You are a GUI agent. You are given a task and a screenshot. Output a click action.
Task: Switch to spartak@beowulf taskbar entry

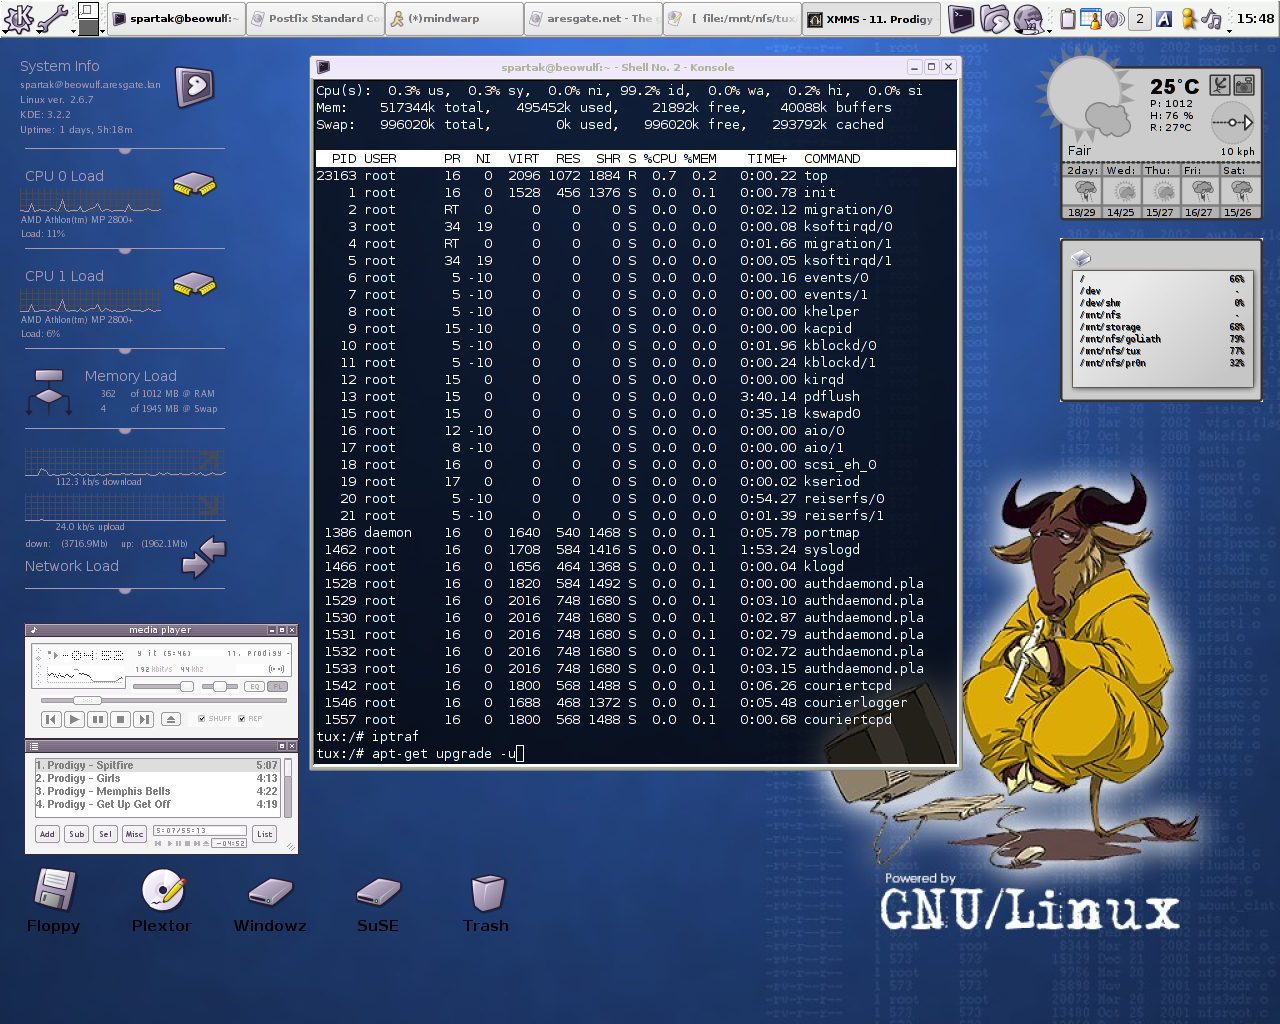175,18
